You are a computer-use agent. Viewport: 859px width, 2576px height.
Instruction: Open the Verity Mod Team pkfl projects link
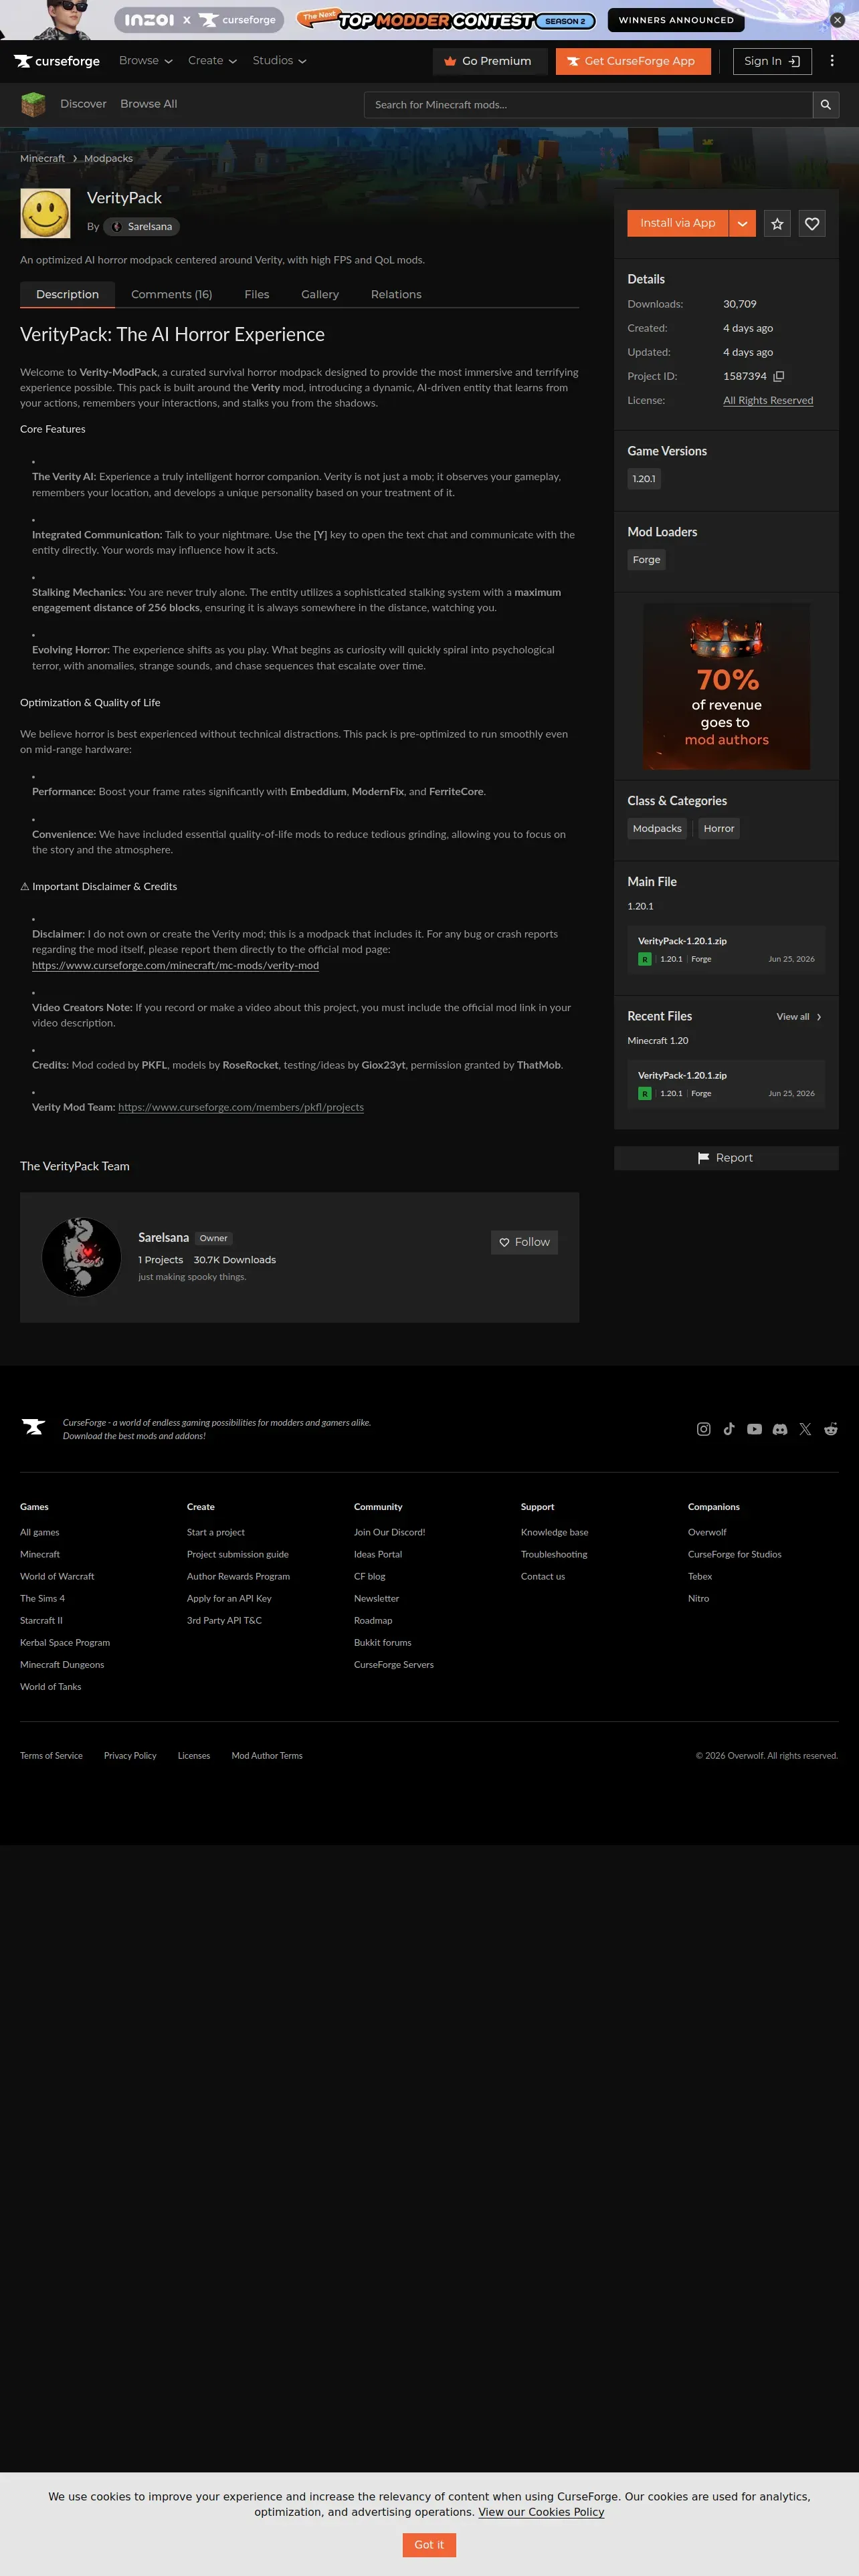click(241, 1108)
